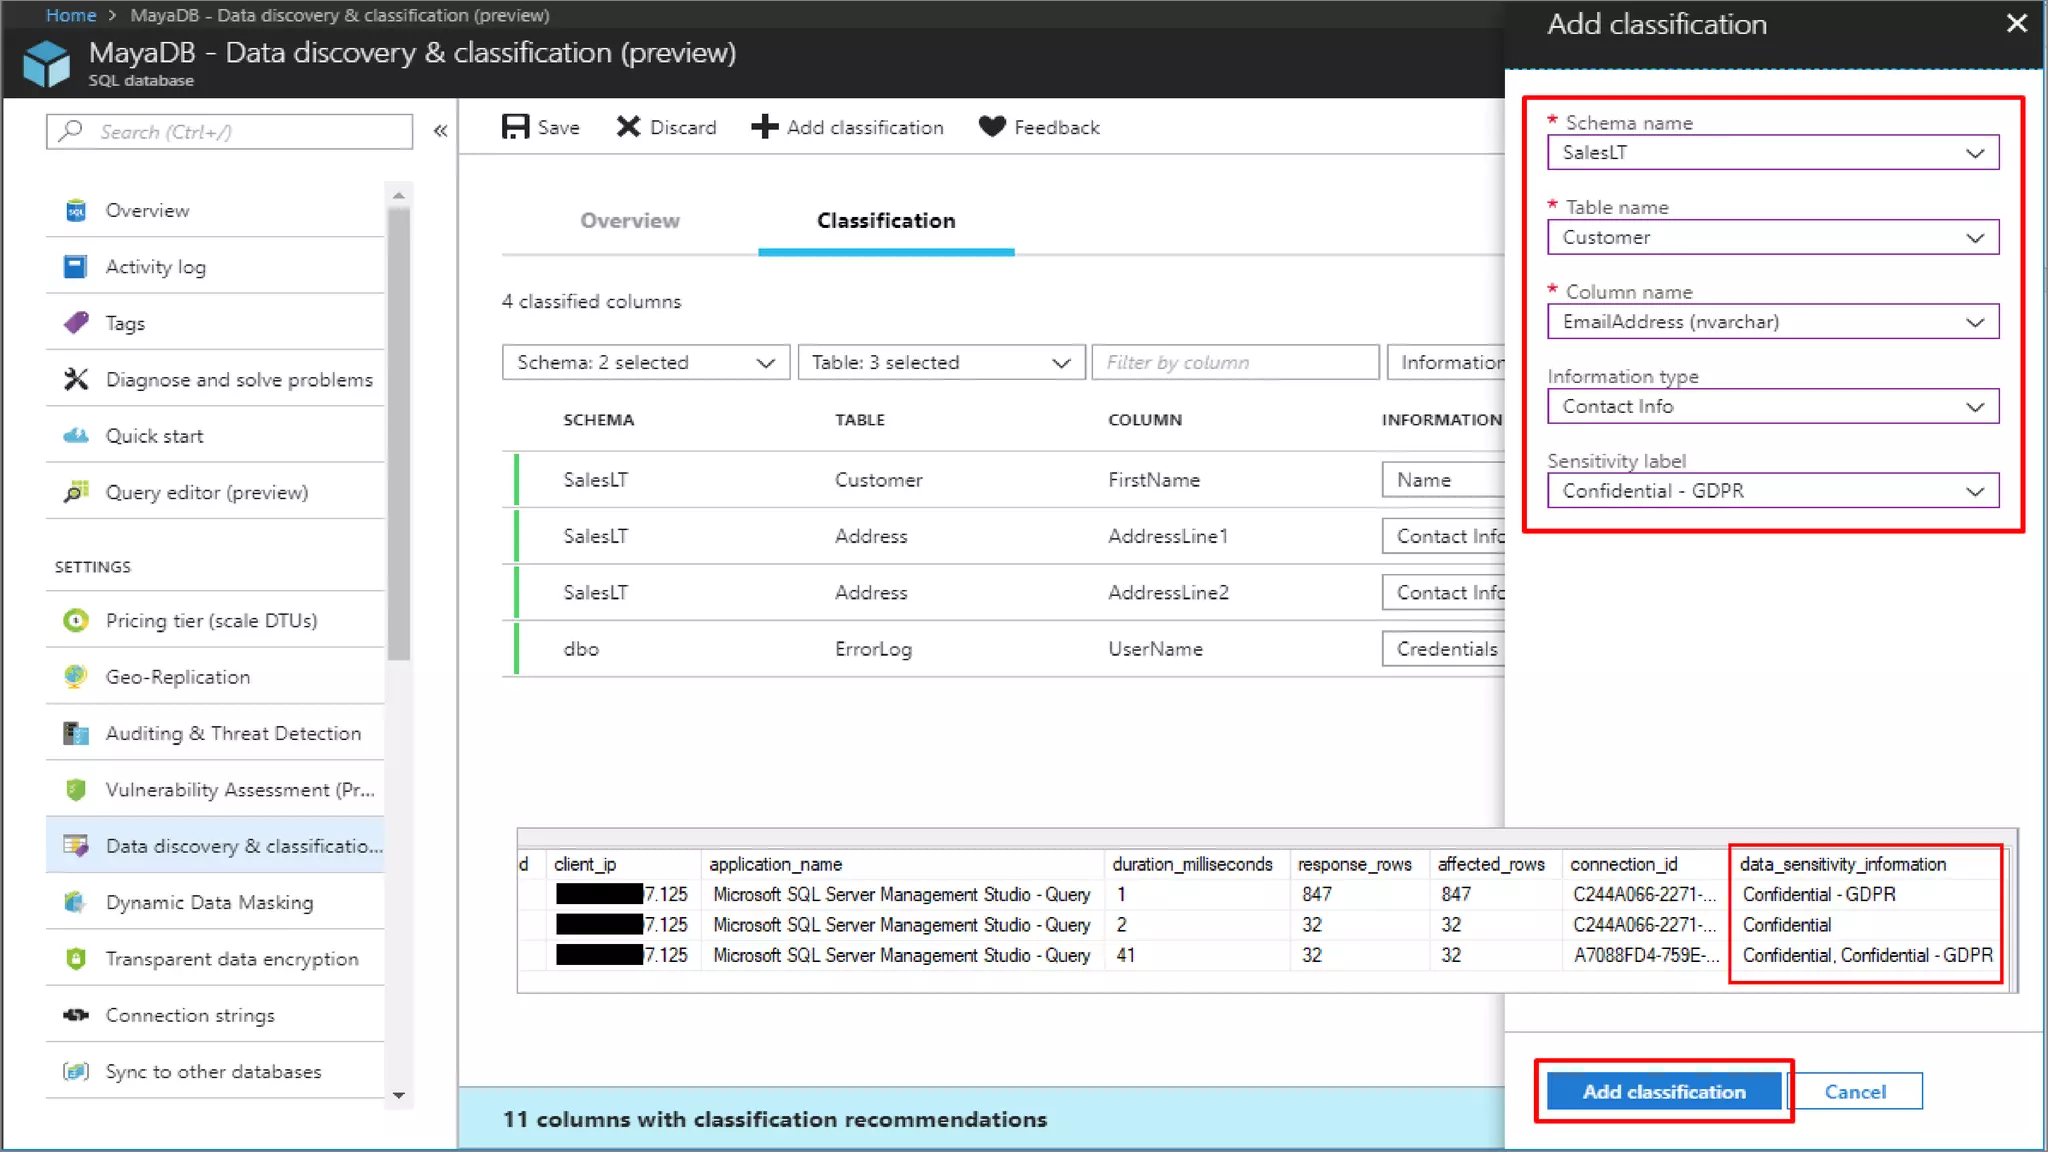Click the Feedback toolbar button
Image resolution: width=2048 pixels, height=1152 pixels.
pyautogui.click(x=1039, y=127)
